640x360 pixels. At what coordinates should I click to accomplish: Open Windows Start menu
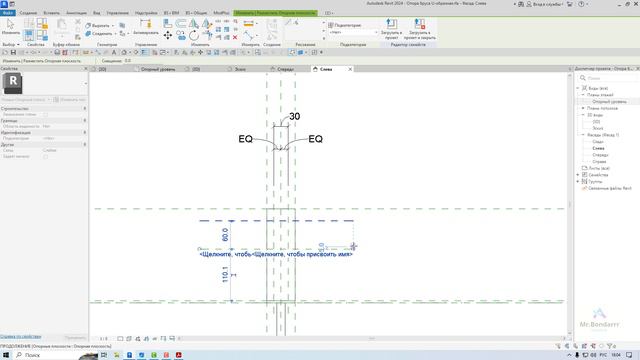6,355
